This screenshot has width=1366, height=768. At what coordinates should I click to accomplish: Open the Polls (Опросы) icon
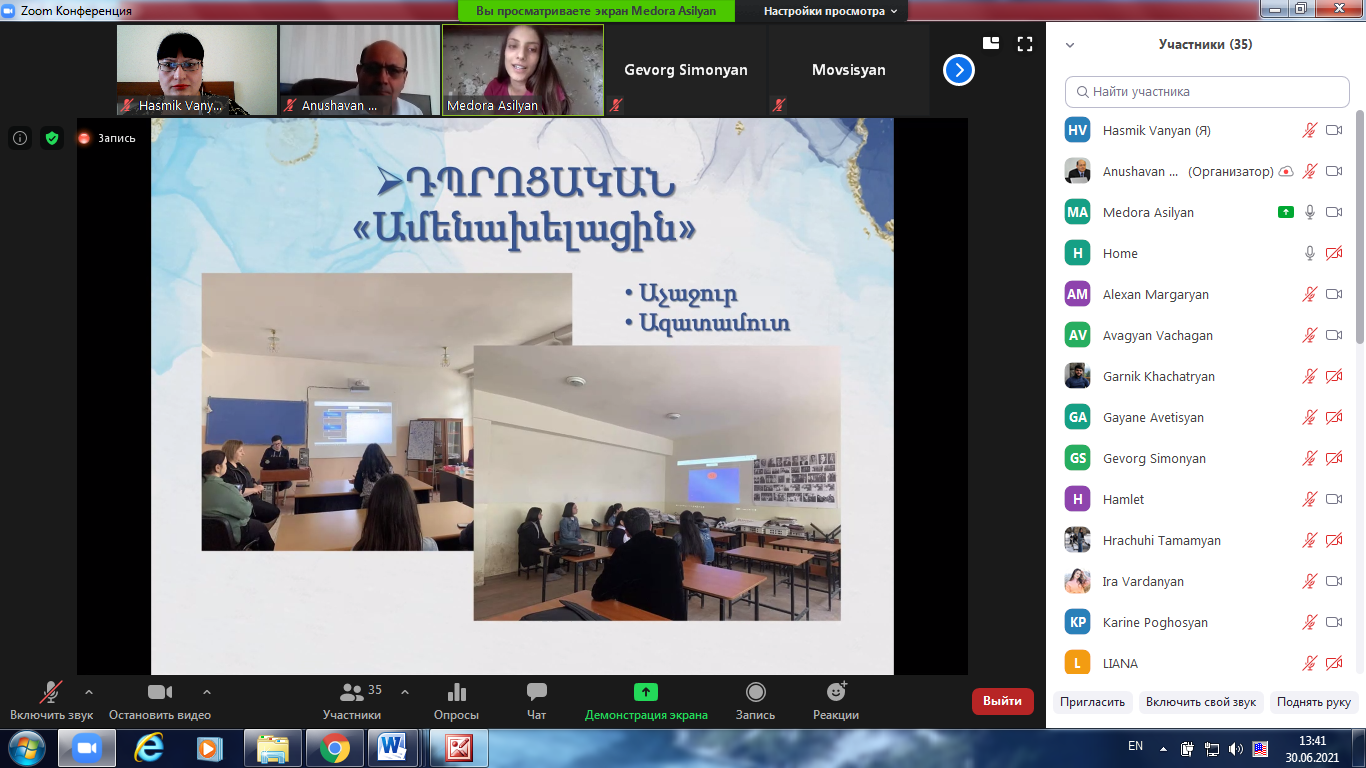(x=456, y=692)
